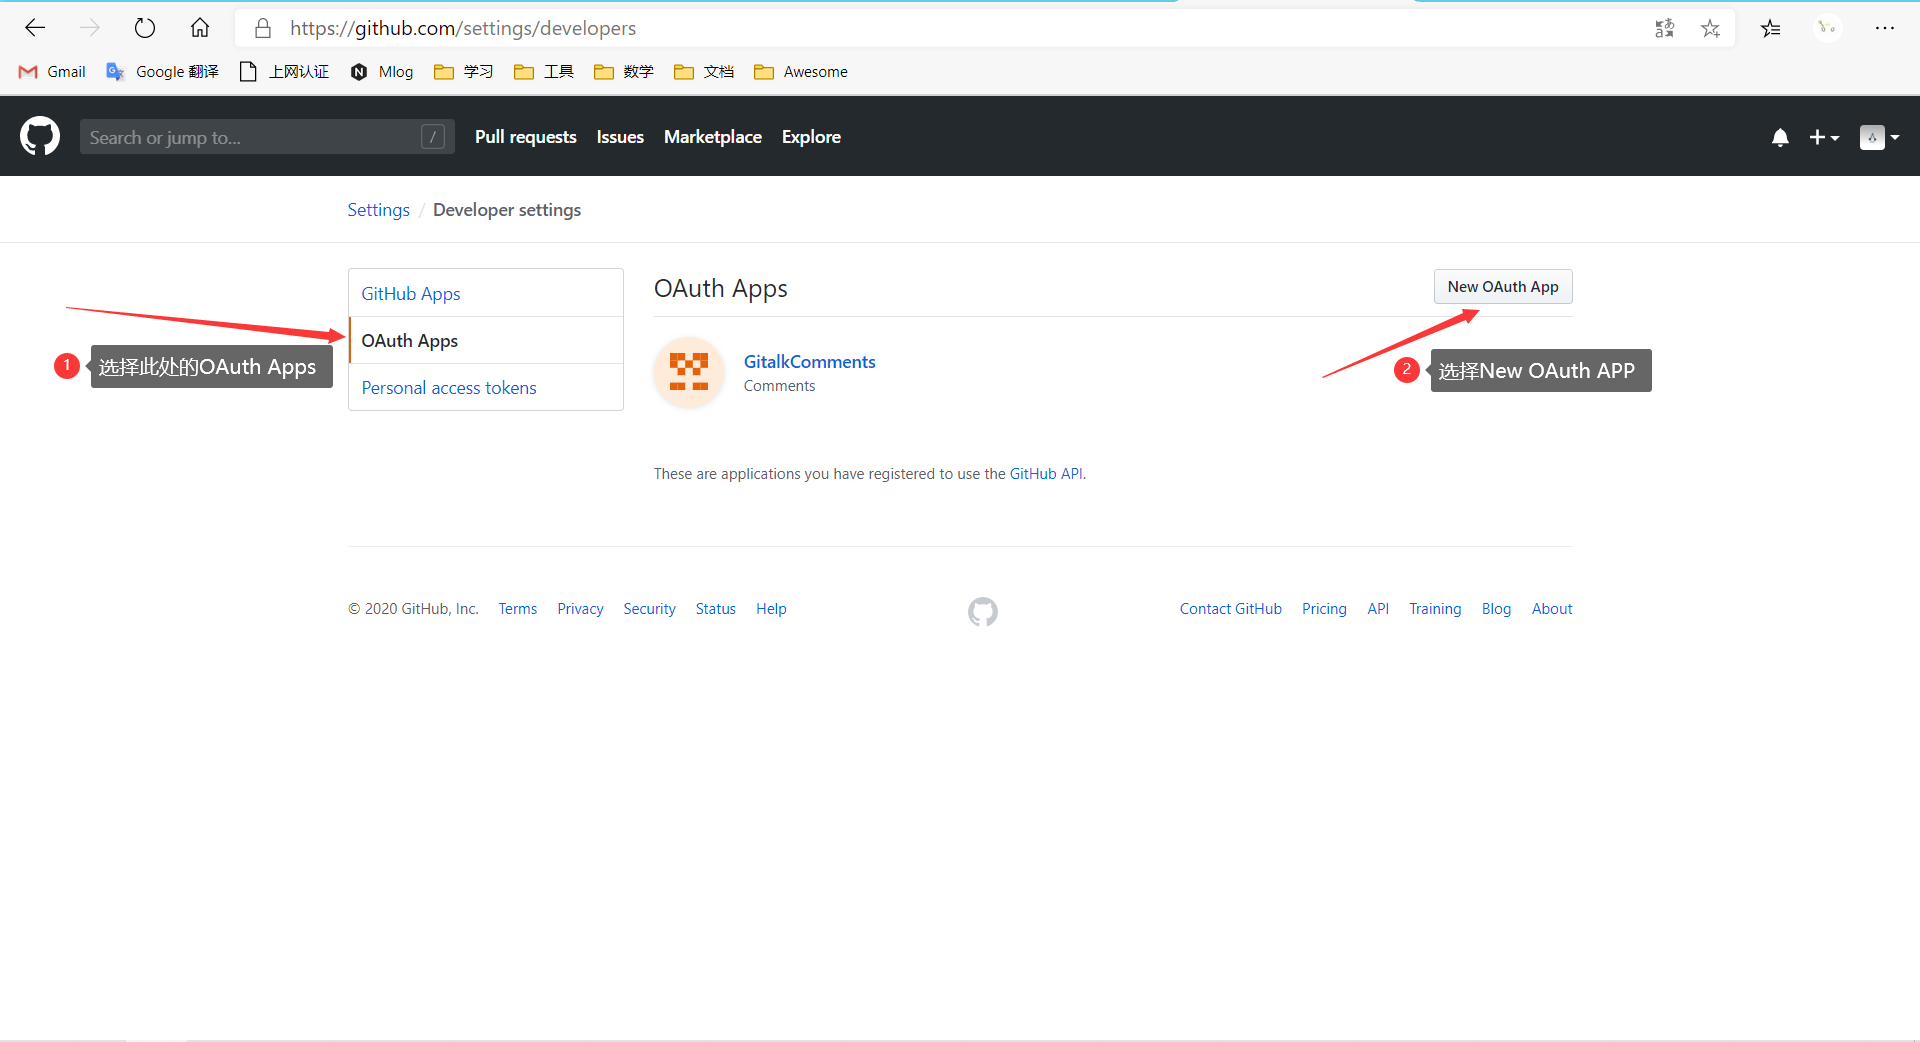Open the 文档 bookmark folder
This screenshot has width=1920, height=1042.
pos(704,72)
